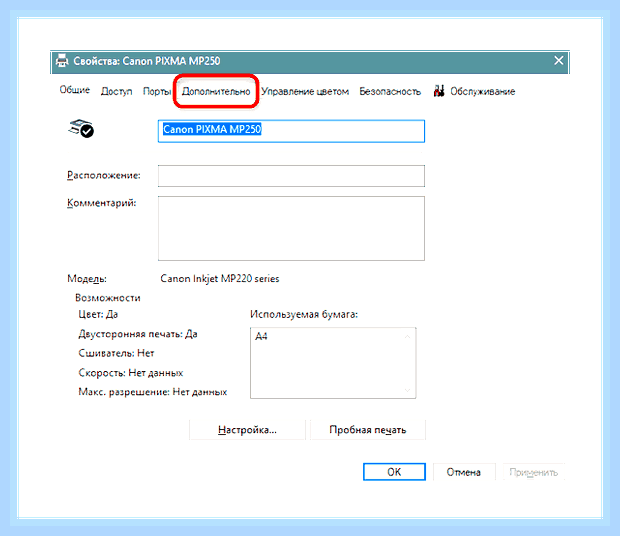Click the Комментарий label
Image resolution: width=620 pixels, height=536 pixels.
click(x=102, y=203)
